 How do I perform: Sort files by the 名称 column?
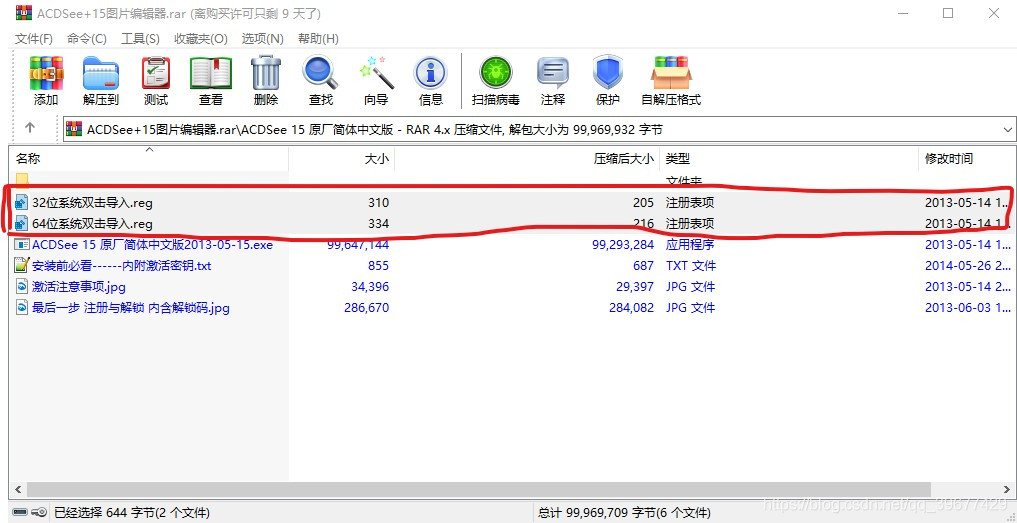[x=149, y=158]
